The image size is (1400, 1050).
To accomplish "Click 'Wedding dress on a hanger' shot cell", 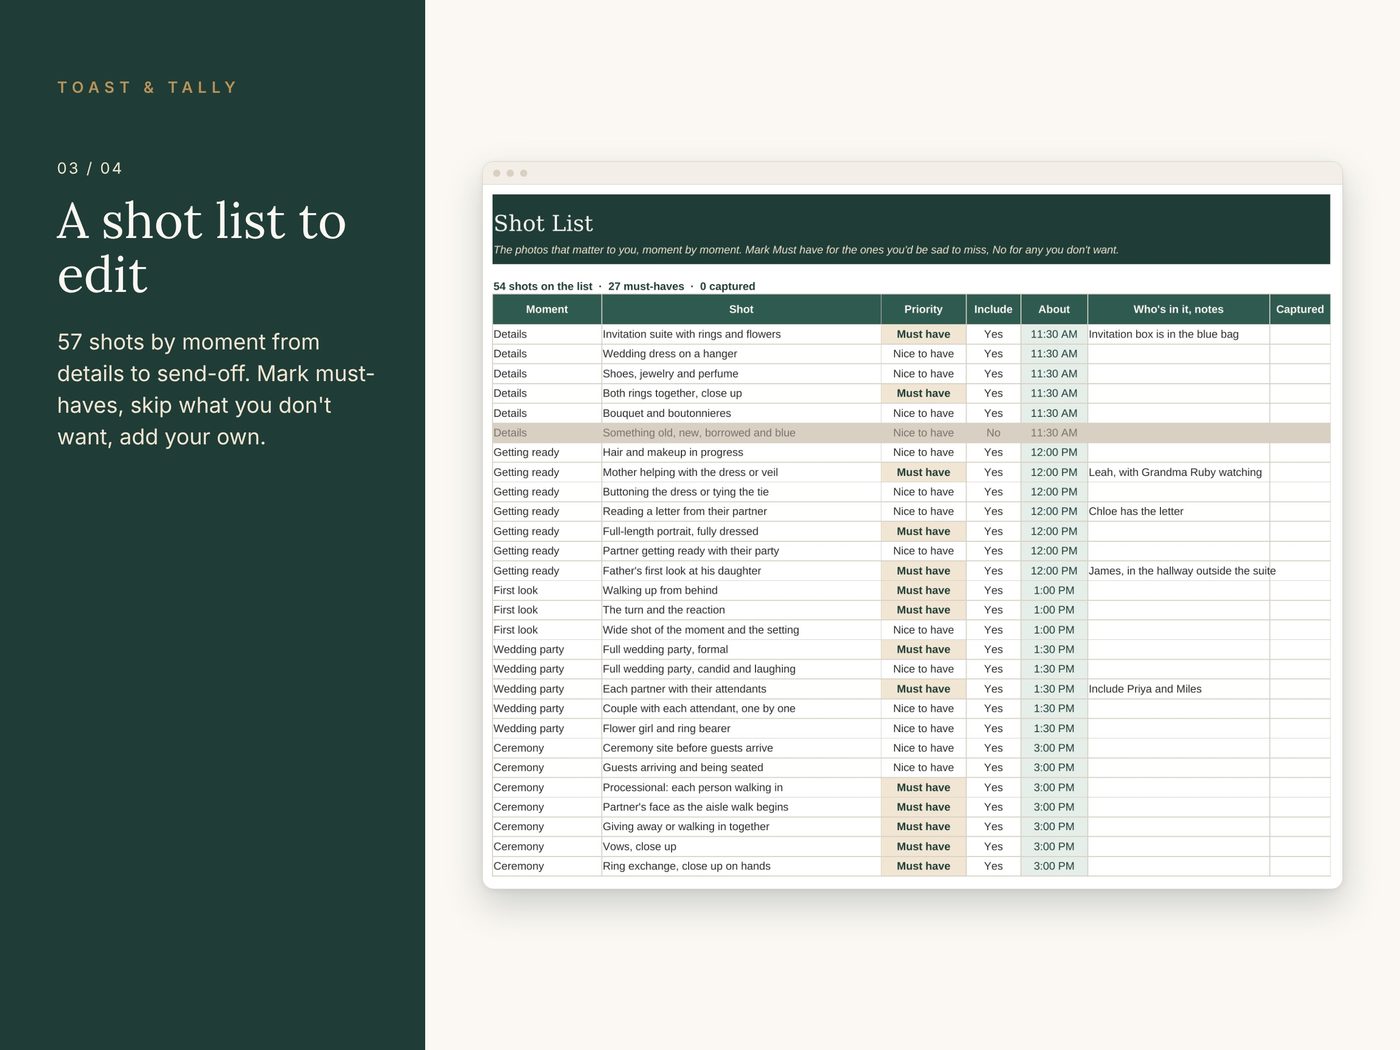I will 741,354.
